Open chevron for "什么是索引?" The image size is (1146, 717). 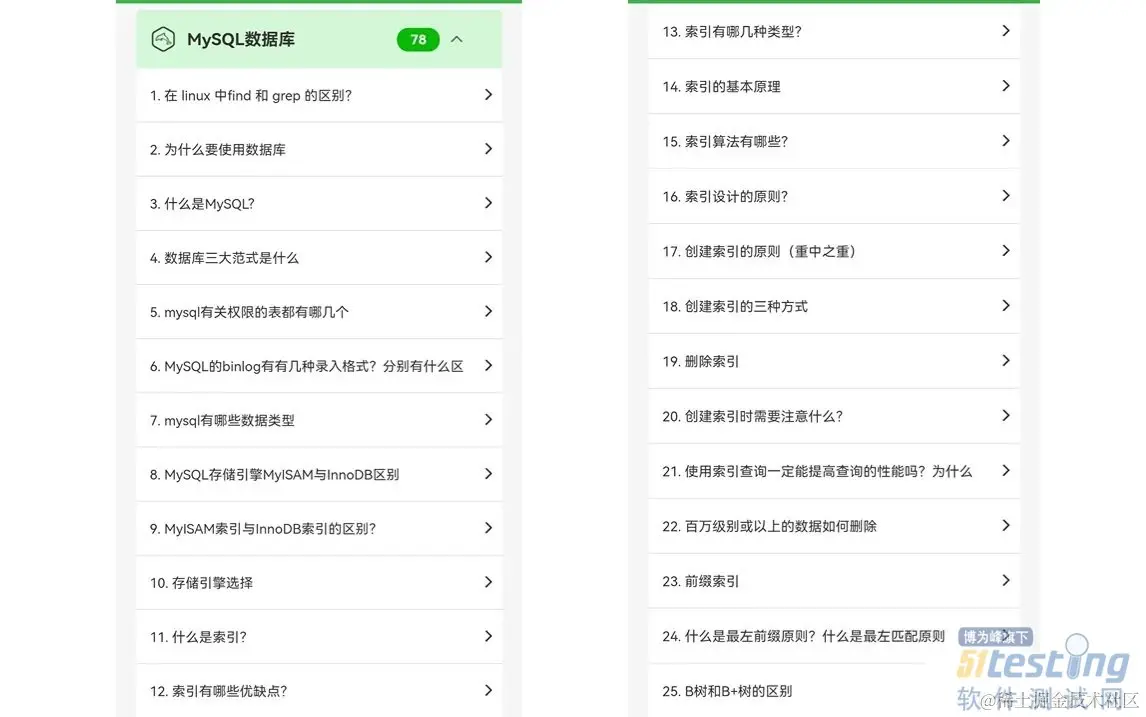coord(488,636)
